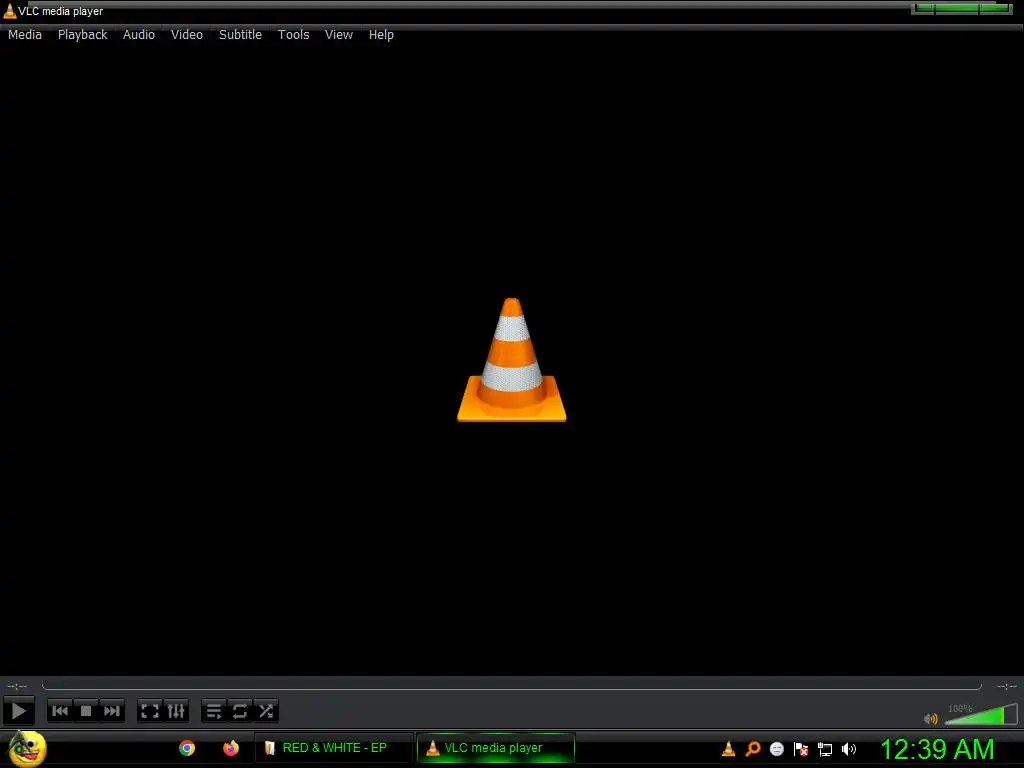The height and width of the screenshot is (768, 1024).
Task: Select the VLC media player taskbar button
Action: pyautogui.click(x=496, y=748)
